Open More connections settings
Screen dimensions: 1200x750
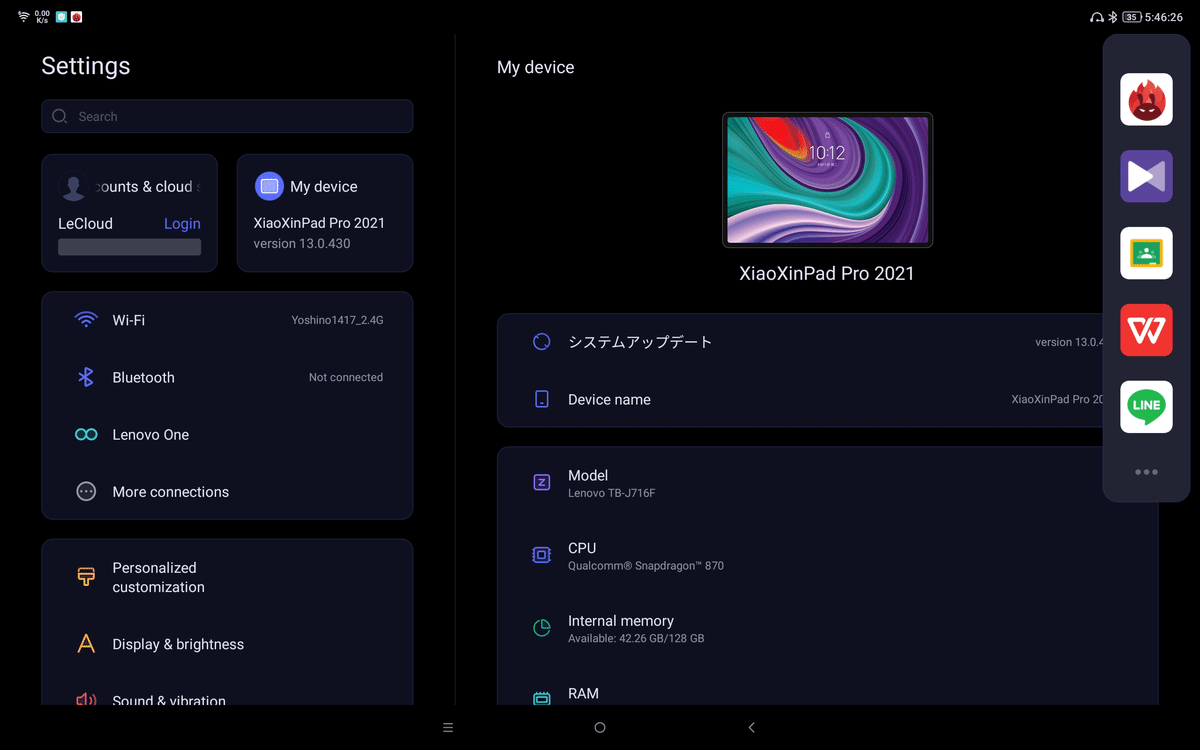(227, 492)
